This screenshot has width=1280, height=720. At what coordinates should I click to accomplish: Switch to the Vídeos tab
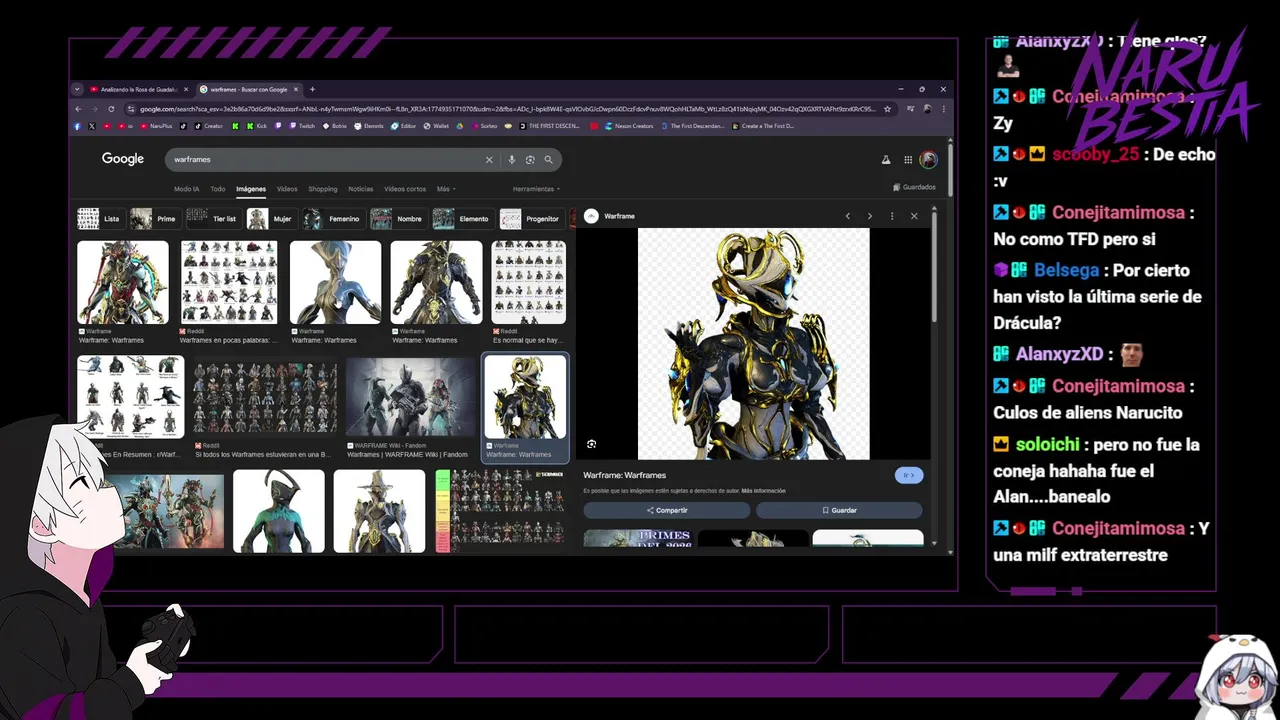click(x=287, y=189)
